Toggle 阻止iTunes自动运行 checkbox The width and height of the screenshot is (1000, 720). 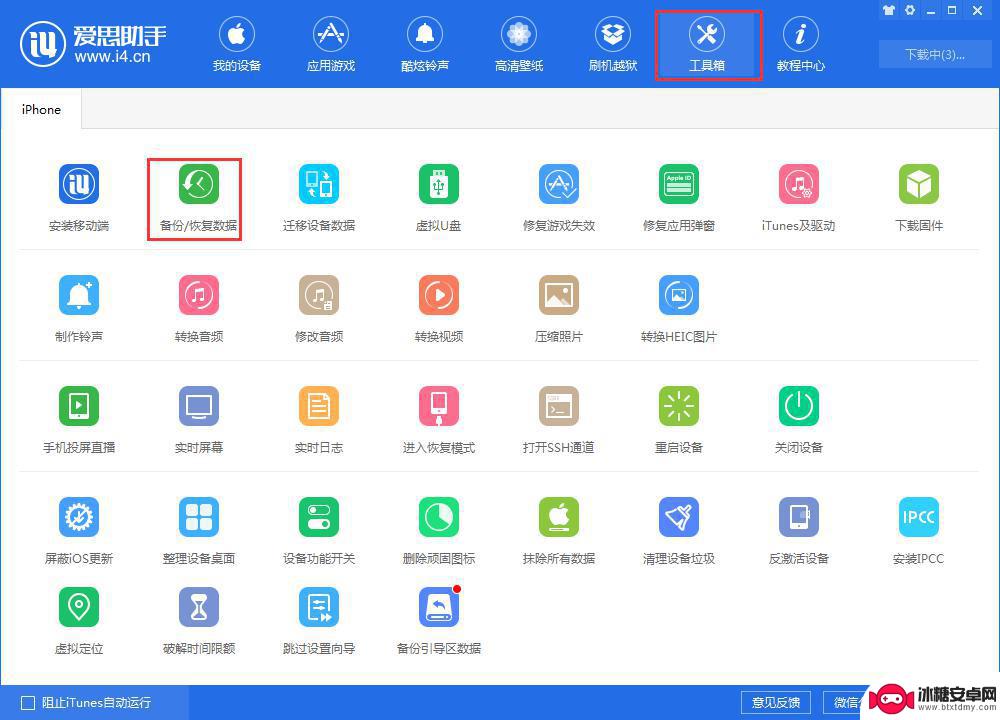click(x=28, y=703)
